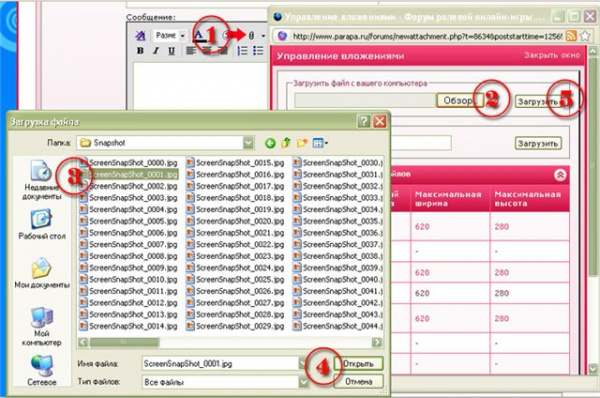
Task: Select file ScreenSnapShot_0005.jpg
Action: 129,221
